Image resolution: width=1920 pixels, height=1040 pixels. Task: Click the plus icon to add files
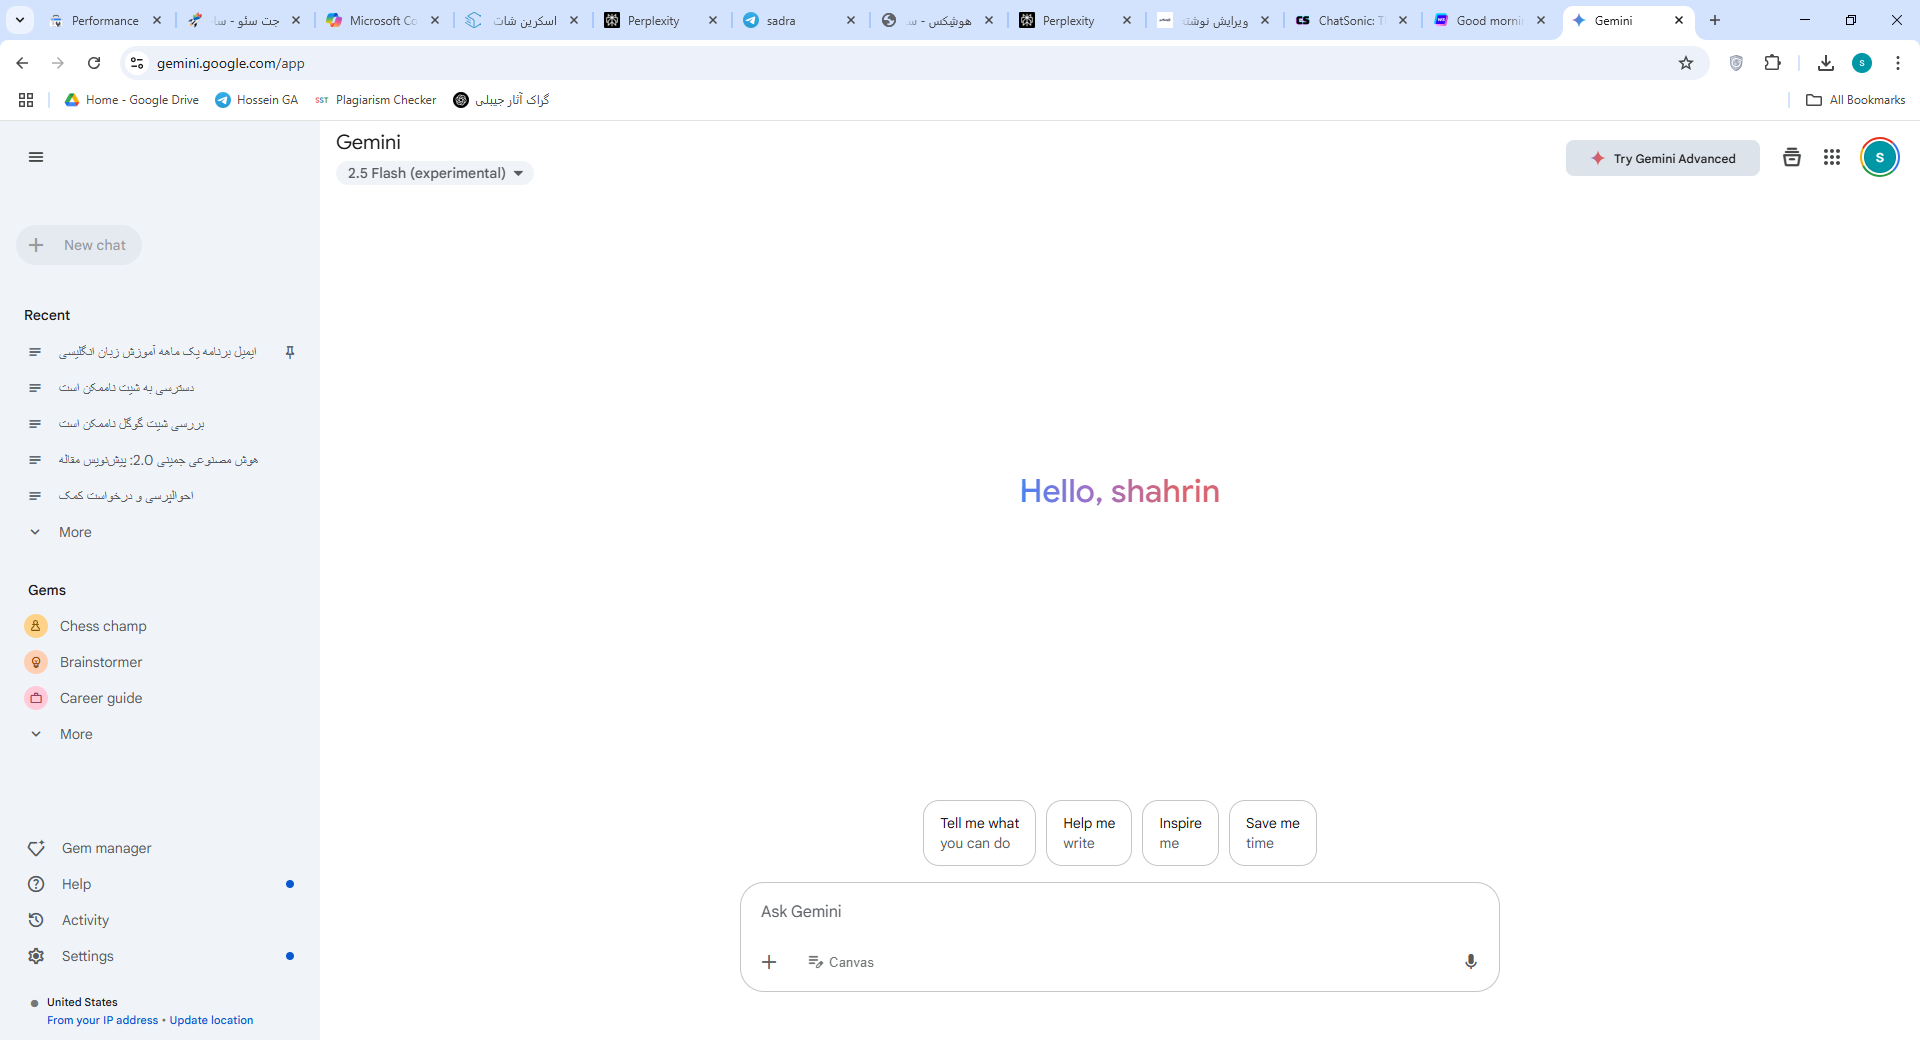(769, 962)
